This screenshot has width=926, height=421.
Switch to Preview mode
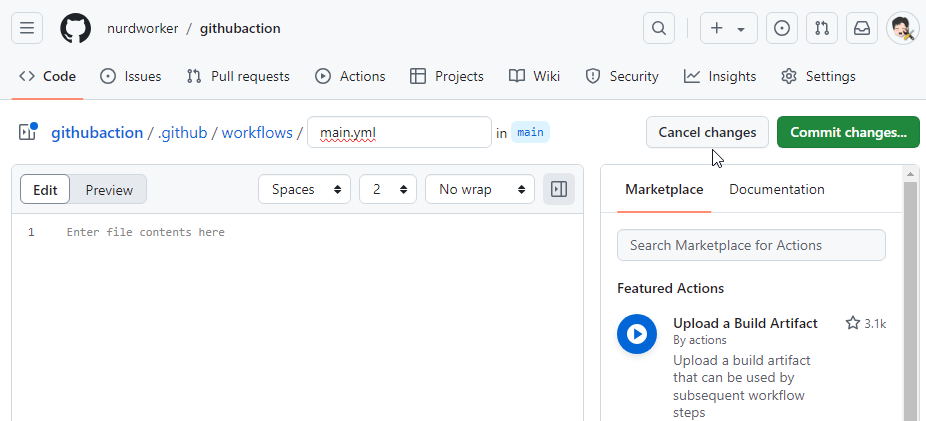(109, 190)
